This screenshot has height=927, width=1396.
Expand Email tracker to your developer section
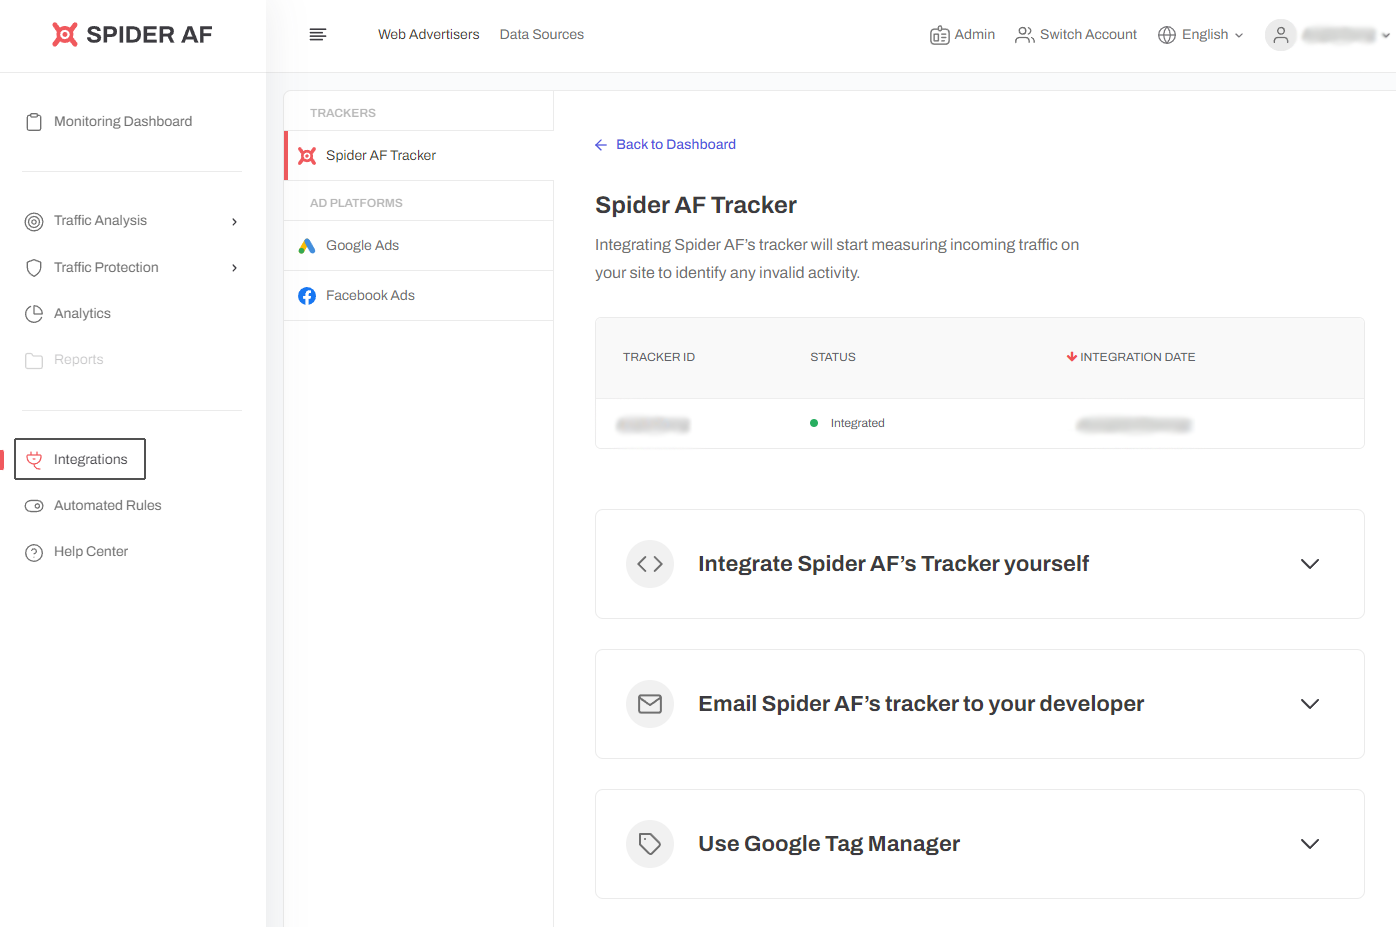[1309, 704]
